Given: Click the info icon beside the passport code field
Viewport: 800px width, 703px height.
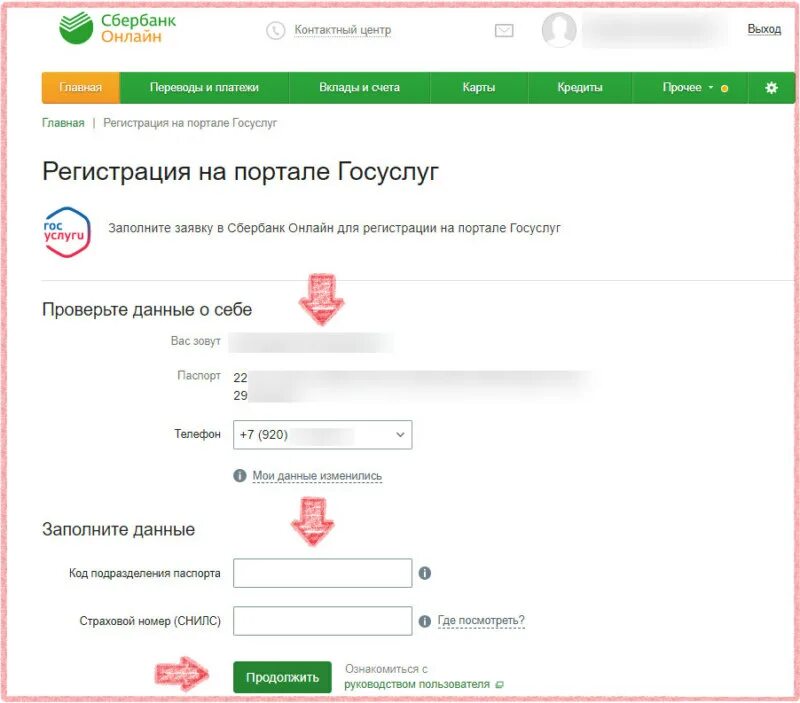Looking at the screenshot, I should pos(424,573).
